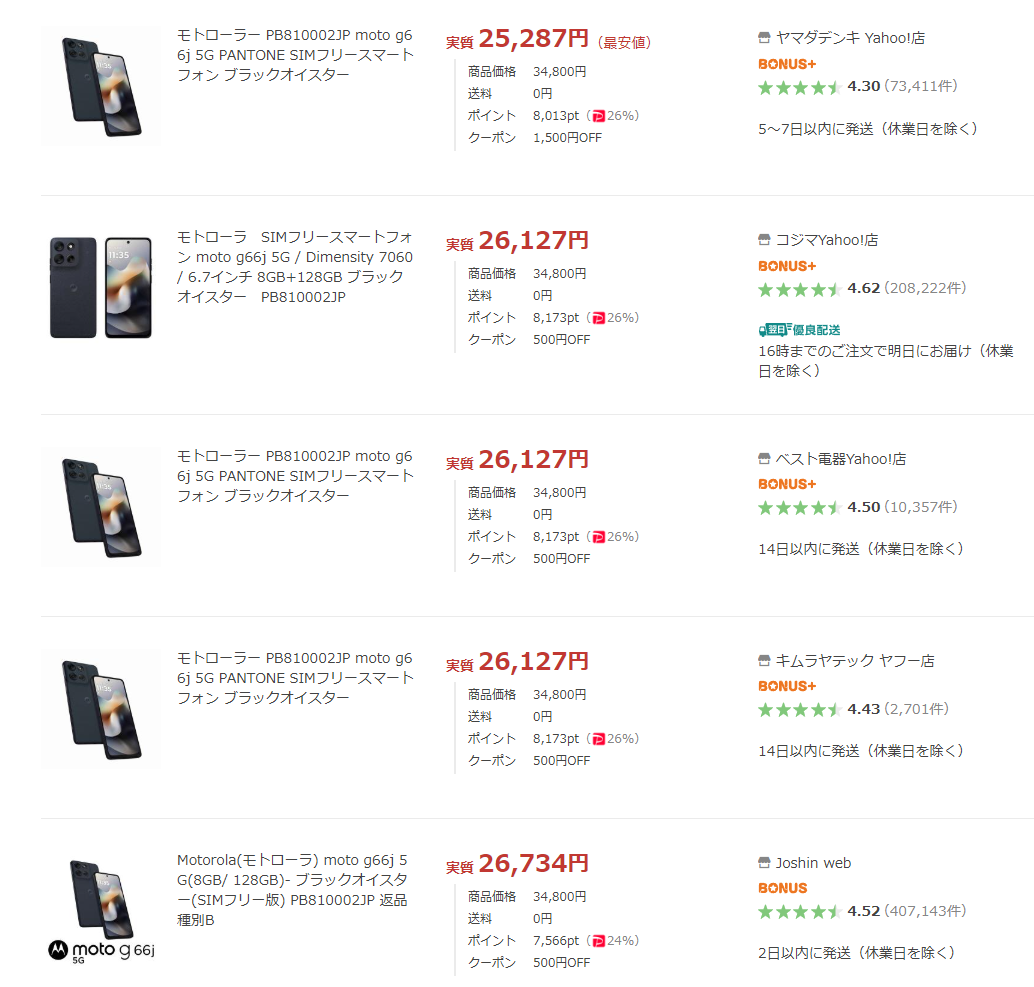This screenshot has width=1034, height=987.
Task: Open the ヤマダデンキ Yahoo!店 store link
Action: [851, 38]
